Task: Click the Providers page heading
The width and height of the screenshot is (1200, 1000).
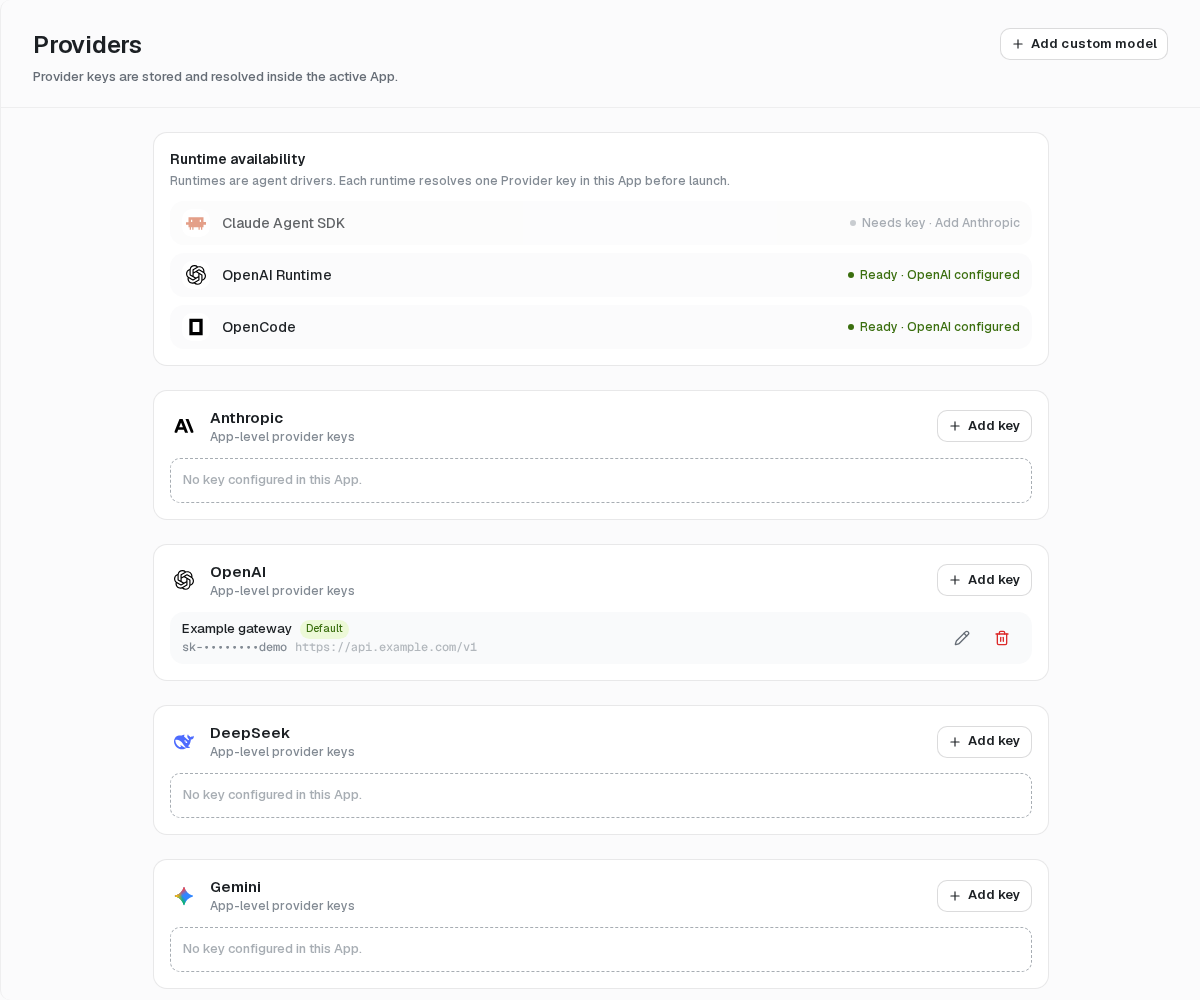Action: (87, 45)
